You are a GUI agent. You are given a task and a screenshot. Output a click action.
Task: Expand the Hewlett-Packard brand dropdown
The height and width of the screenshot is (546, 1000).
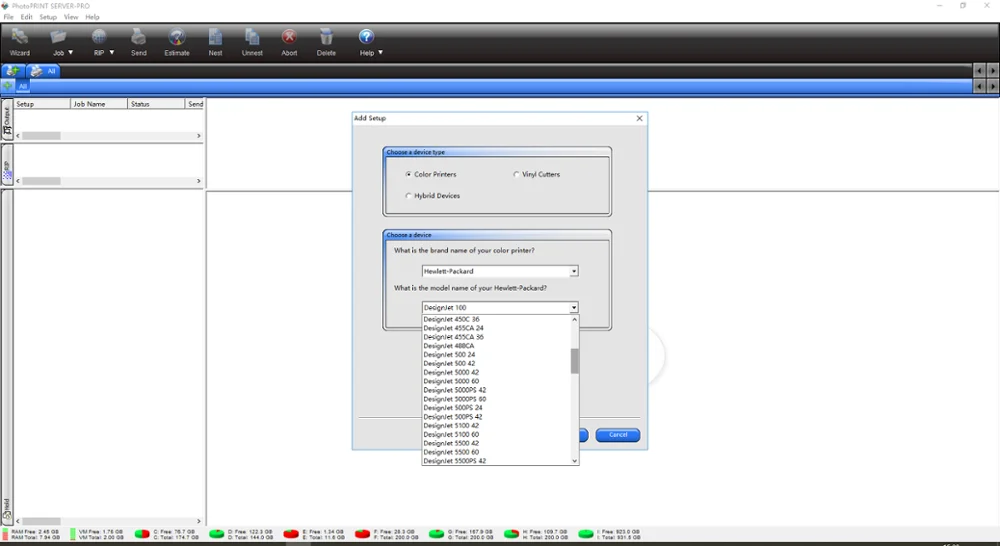(574, 271)
